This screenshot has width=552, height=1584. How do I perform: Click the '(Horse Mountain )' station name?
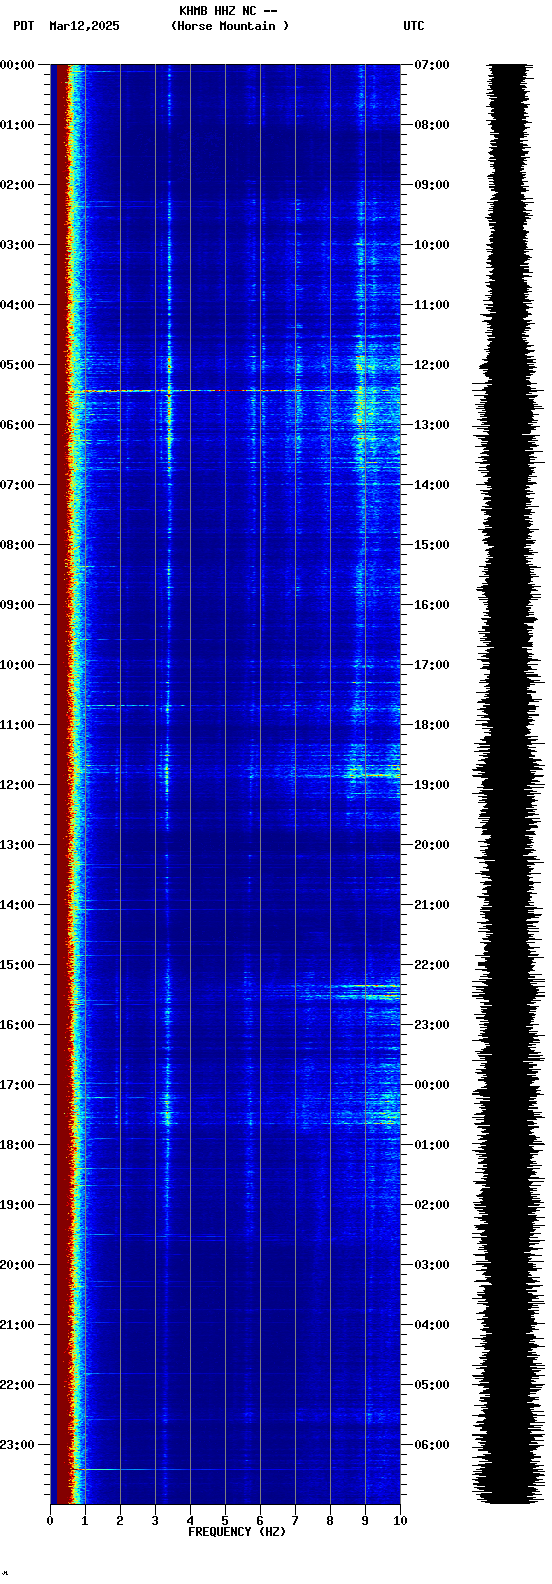coord(230,26)
